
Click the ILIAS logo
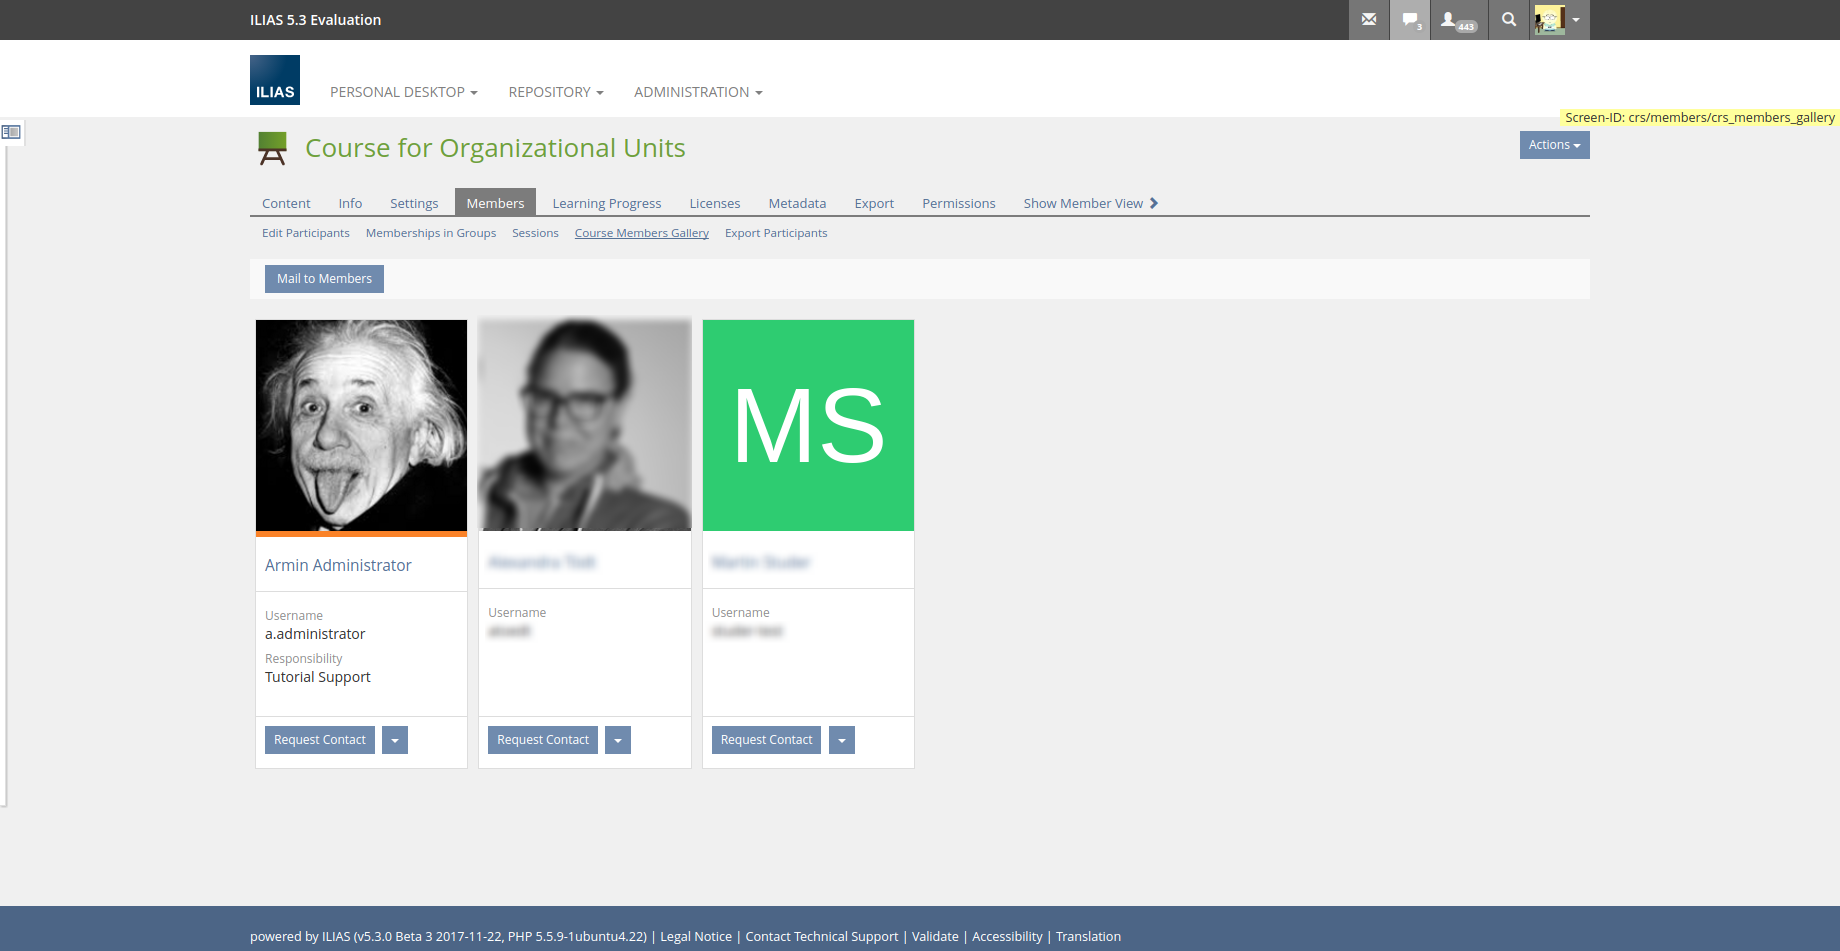[x=275, y=80]
